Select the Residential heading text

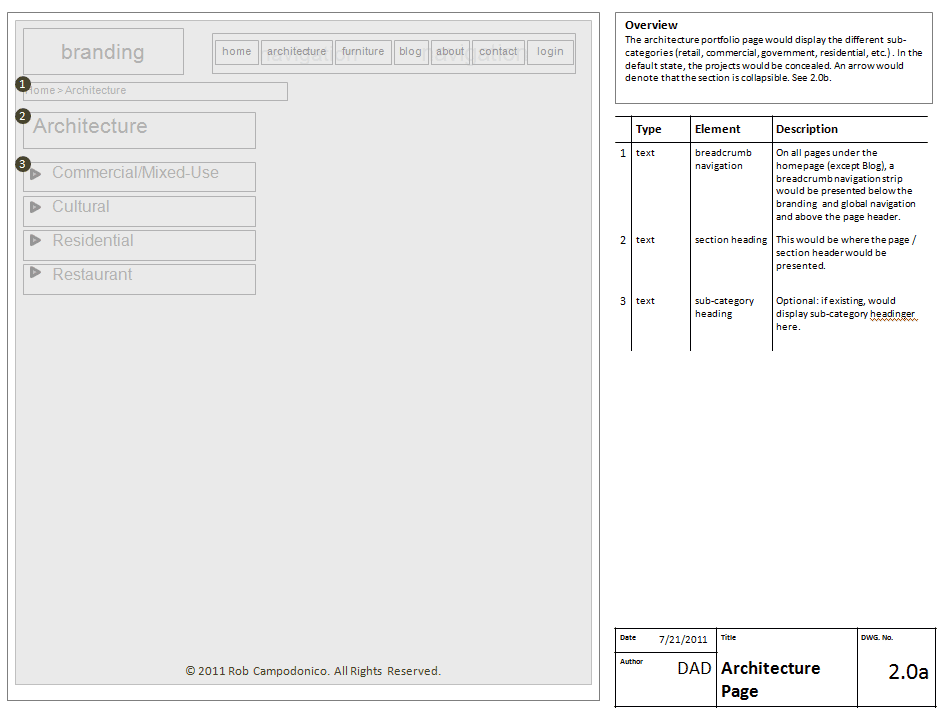(93, 240)
